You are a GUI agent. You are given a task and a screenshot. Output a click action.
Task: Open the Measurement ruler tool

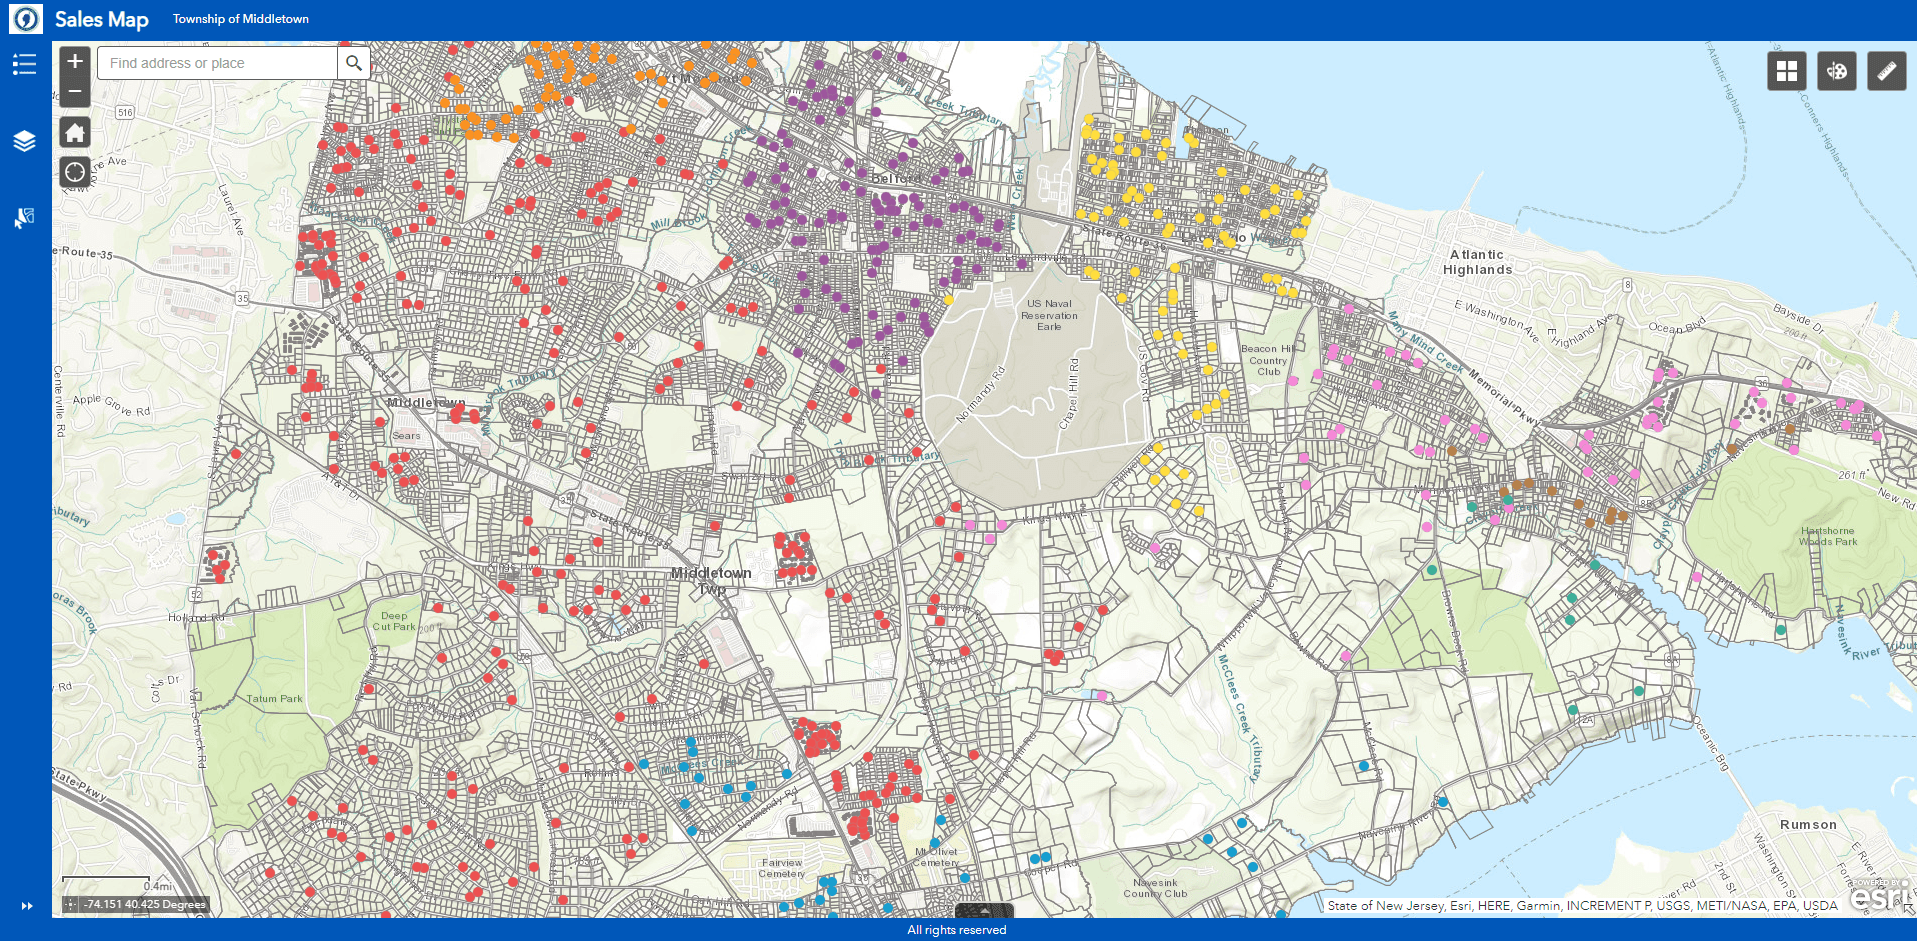[x=1887, y=70]
